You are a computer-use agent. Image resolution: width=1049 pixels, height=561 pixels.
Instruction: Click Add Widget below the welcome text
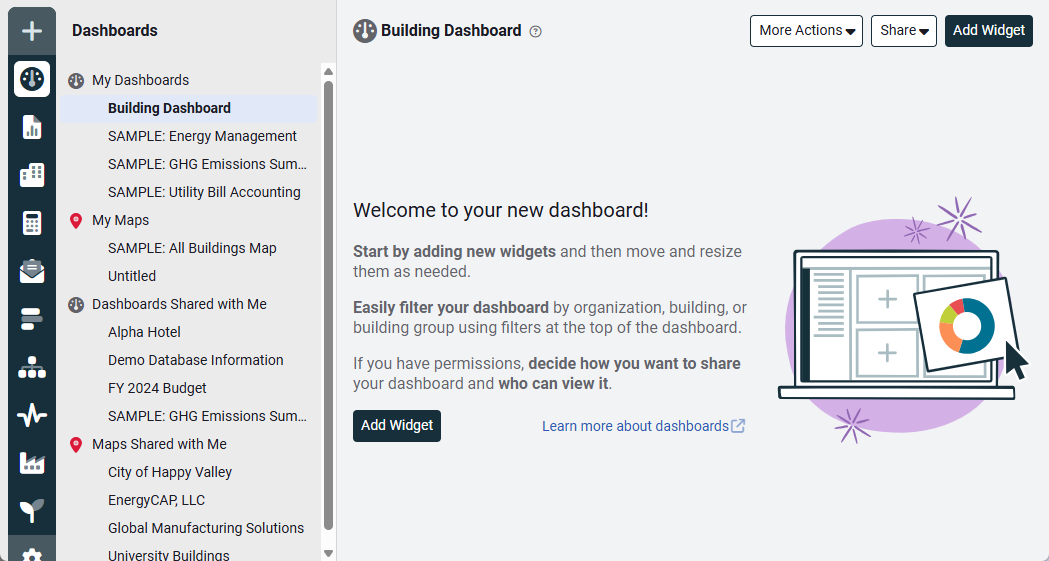tap(397, 425)
